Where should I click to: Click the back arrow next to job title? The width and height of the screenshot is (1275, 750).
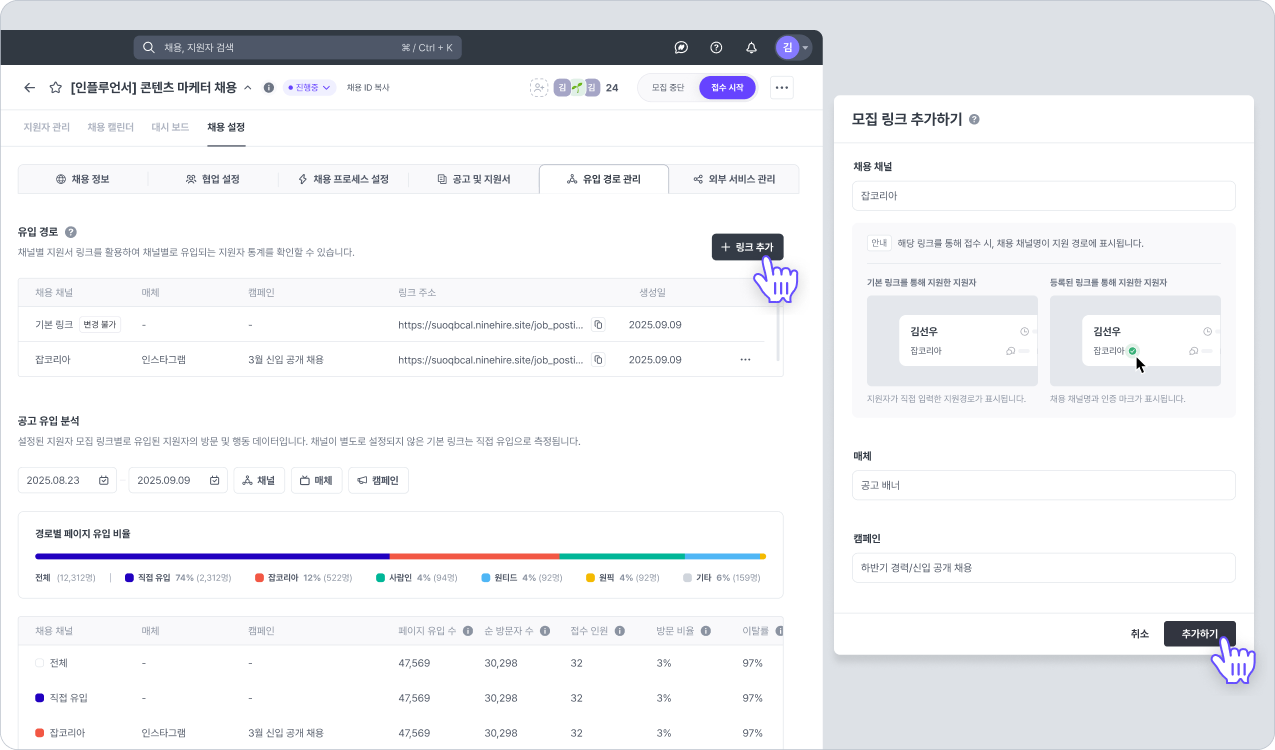29,88
